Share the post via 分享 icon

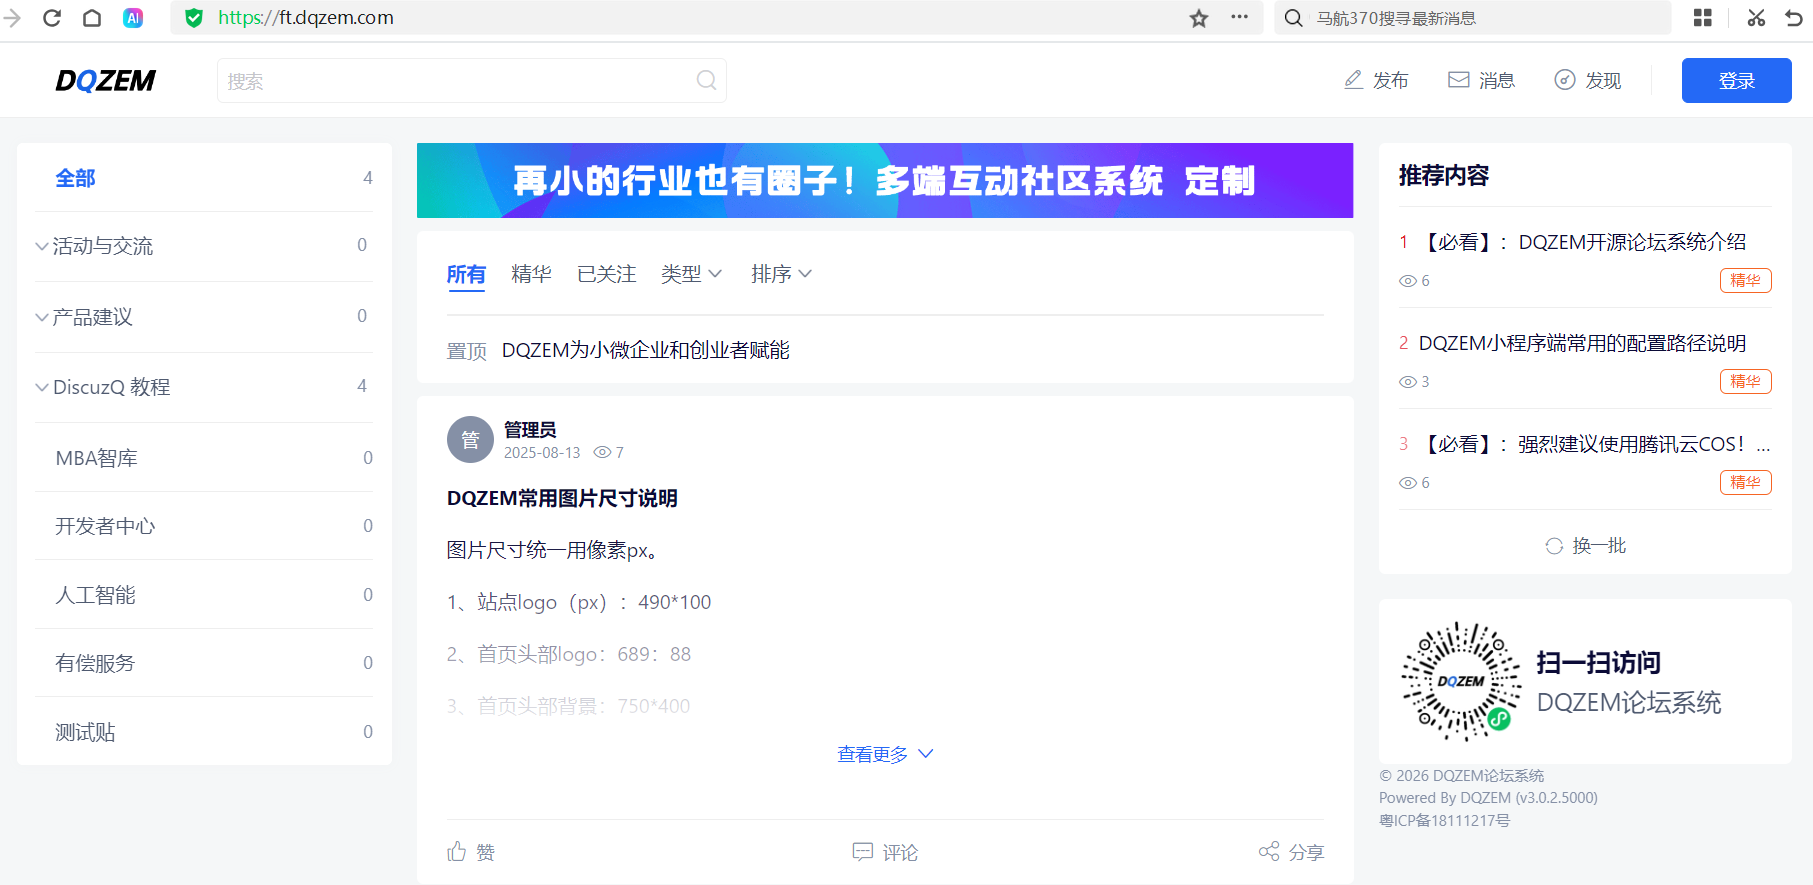[1269, 851]
